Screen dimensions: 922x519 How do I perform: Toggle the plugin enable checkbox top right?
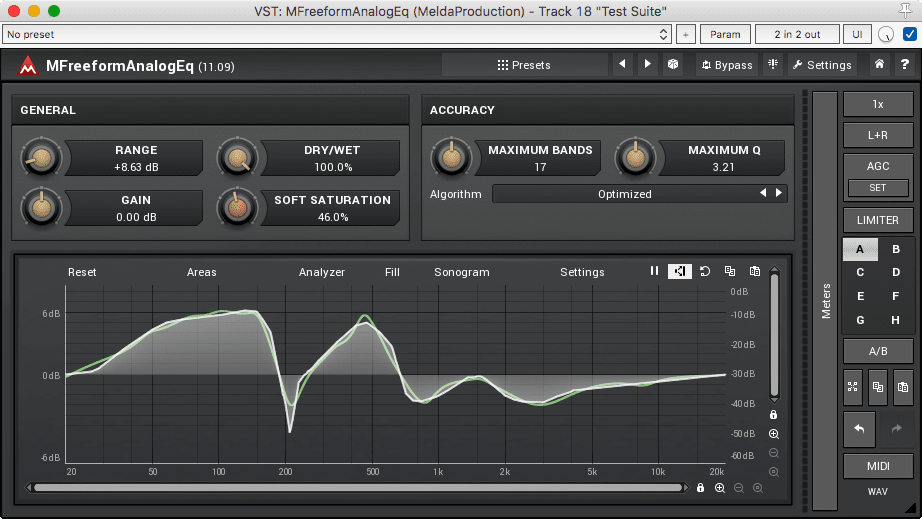tap(909, 34)
